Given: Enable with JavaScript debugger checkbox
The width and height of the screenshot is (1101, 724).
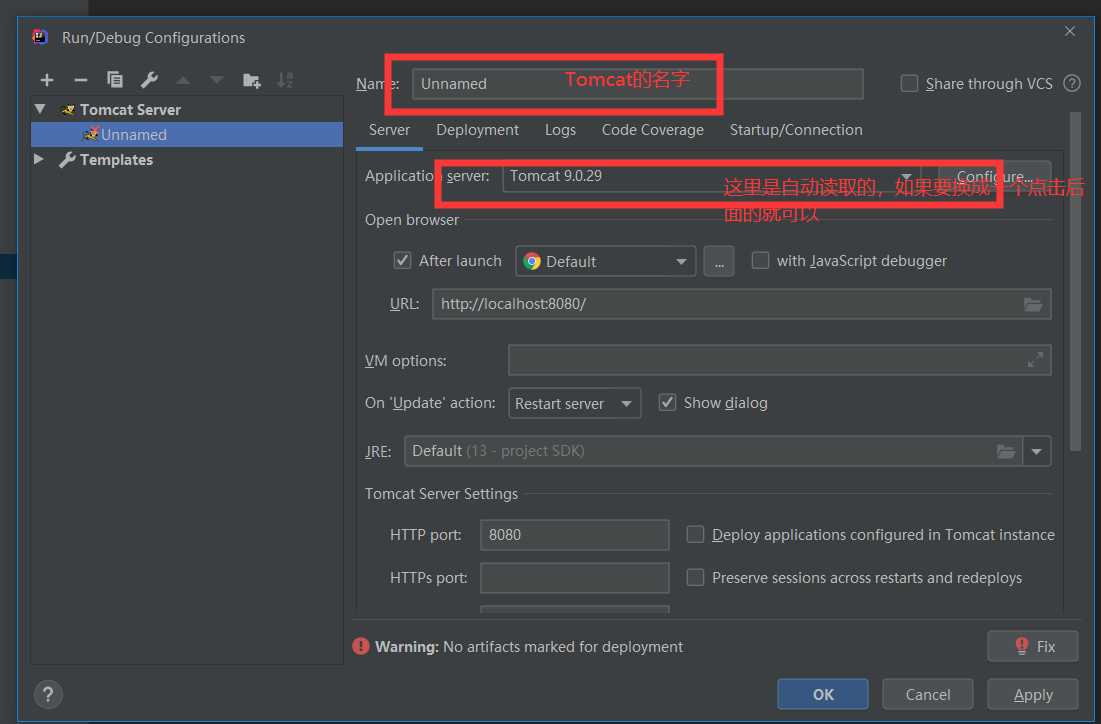Looking at the screenshot, I should pos(760,261).
